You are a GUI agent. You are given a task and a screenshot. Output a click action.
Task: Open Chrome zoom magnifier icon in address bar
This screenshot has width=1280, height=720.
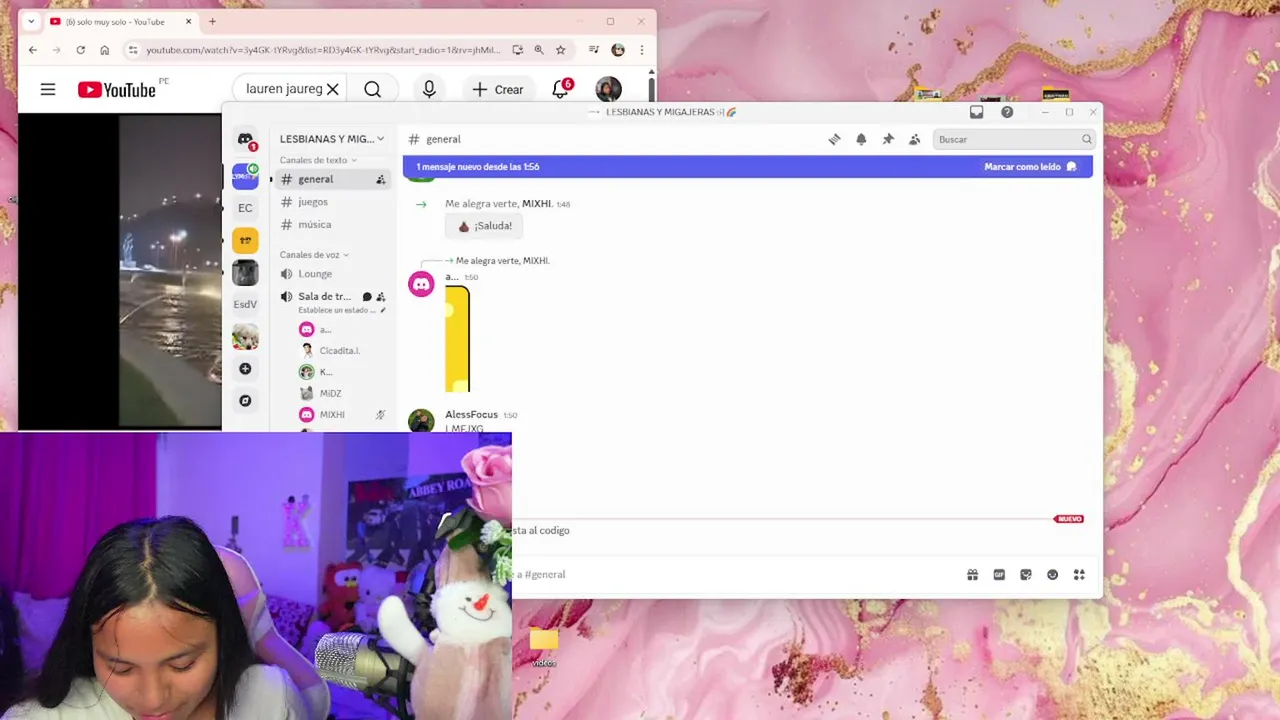coord(539,50)
